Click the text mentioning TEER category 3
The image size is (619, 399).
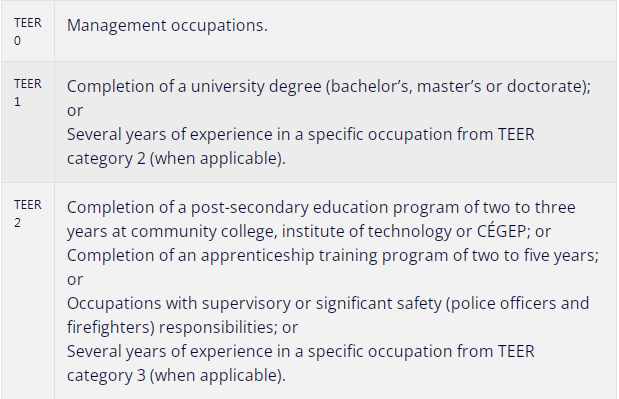pos(176,375)
